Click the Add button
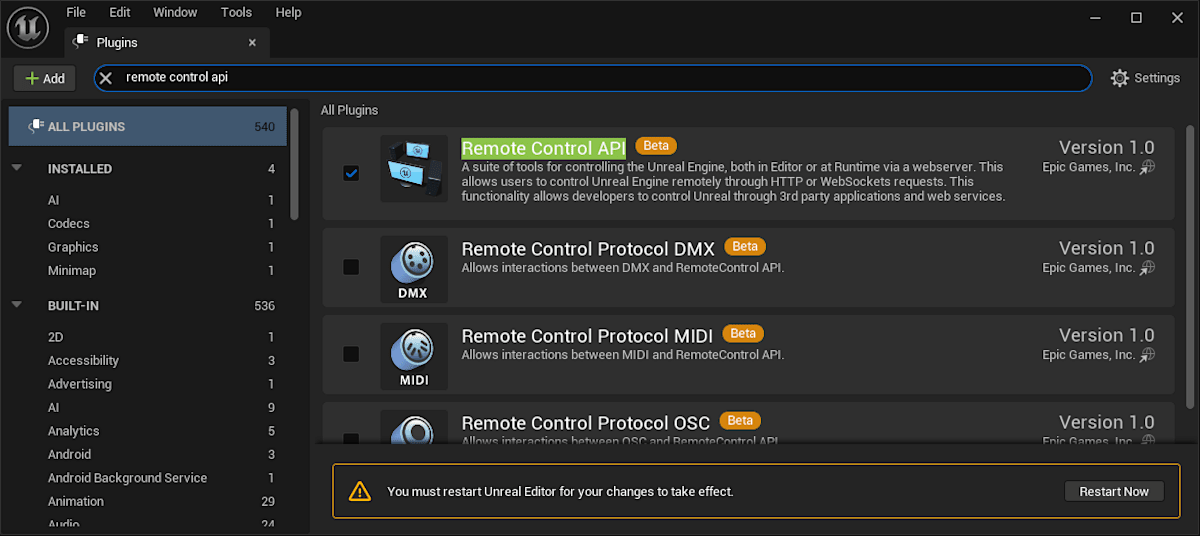 (x=45, y=78)
